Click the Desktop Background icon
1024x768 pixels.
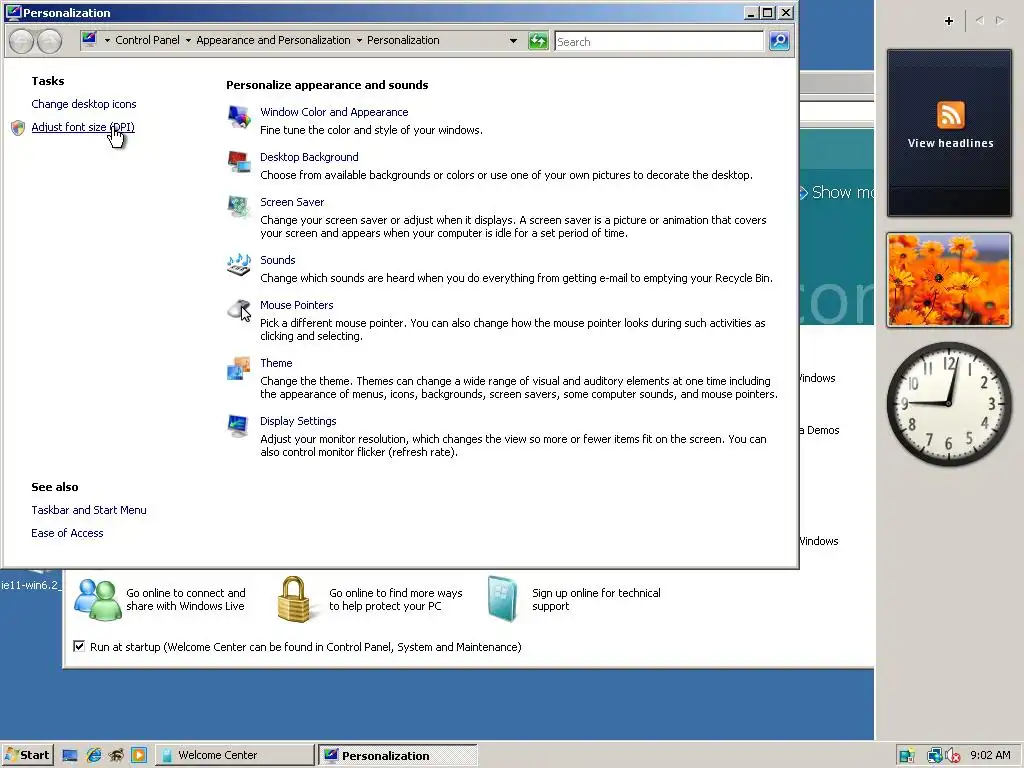click(239, 162)
